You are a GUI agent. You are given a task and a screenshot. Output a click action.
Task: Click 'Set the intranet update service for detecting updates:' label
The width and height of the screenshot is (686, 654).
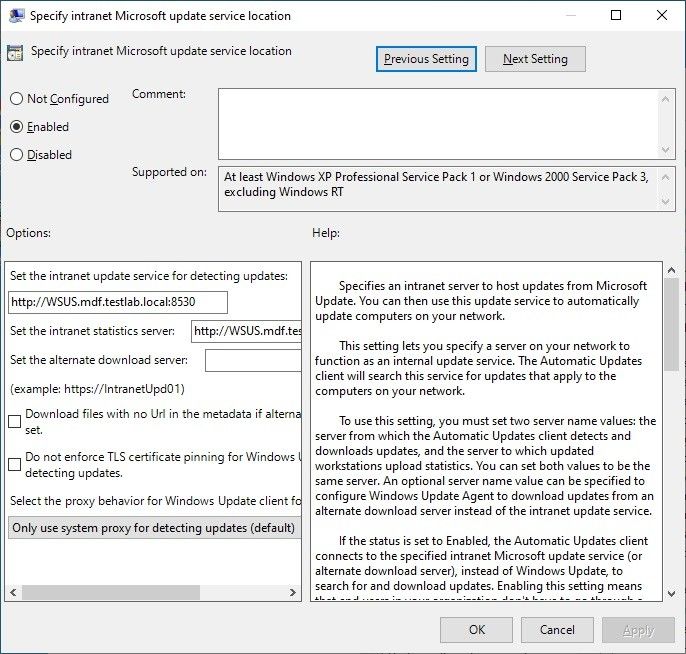pos(149,276)
